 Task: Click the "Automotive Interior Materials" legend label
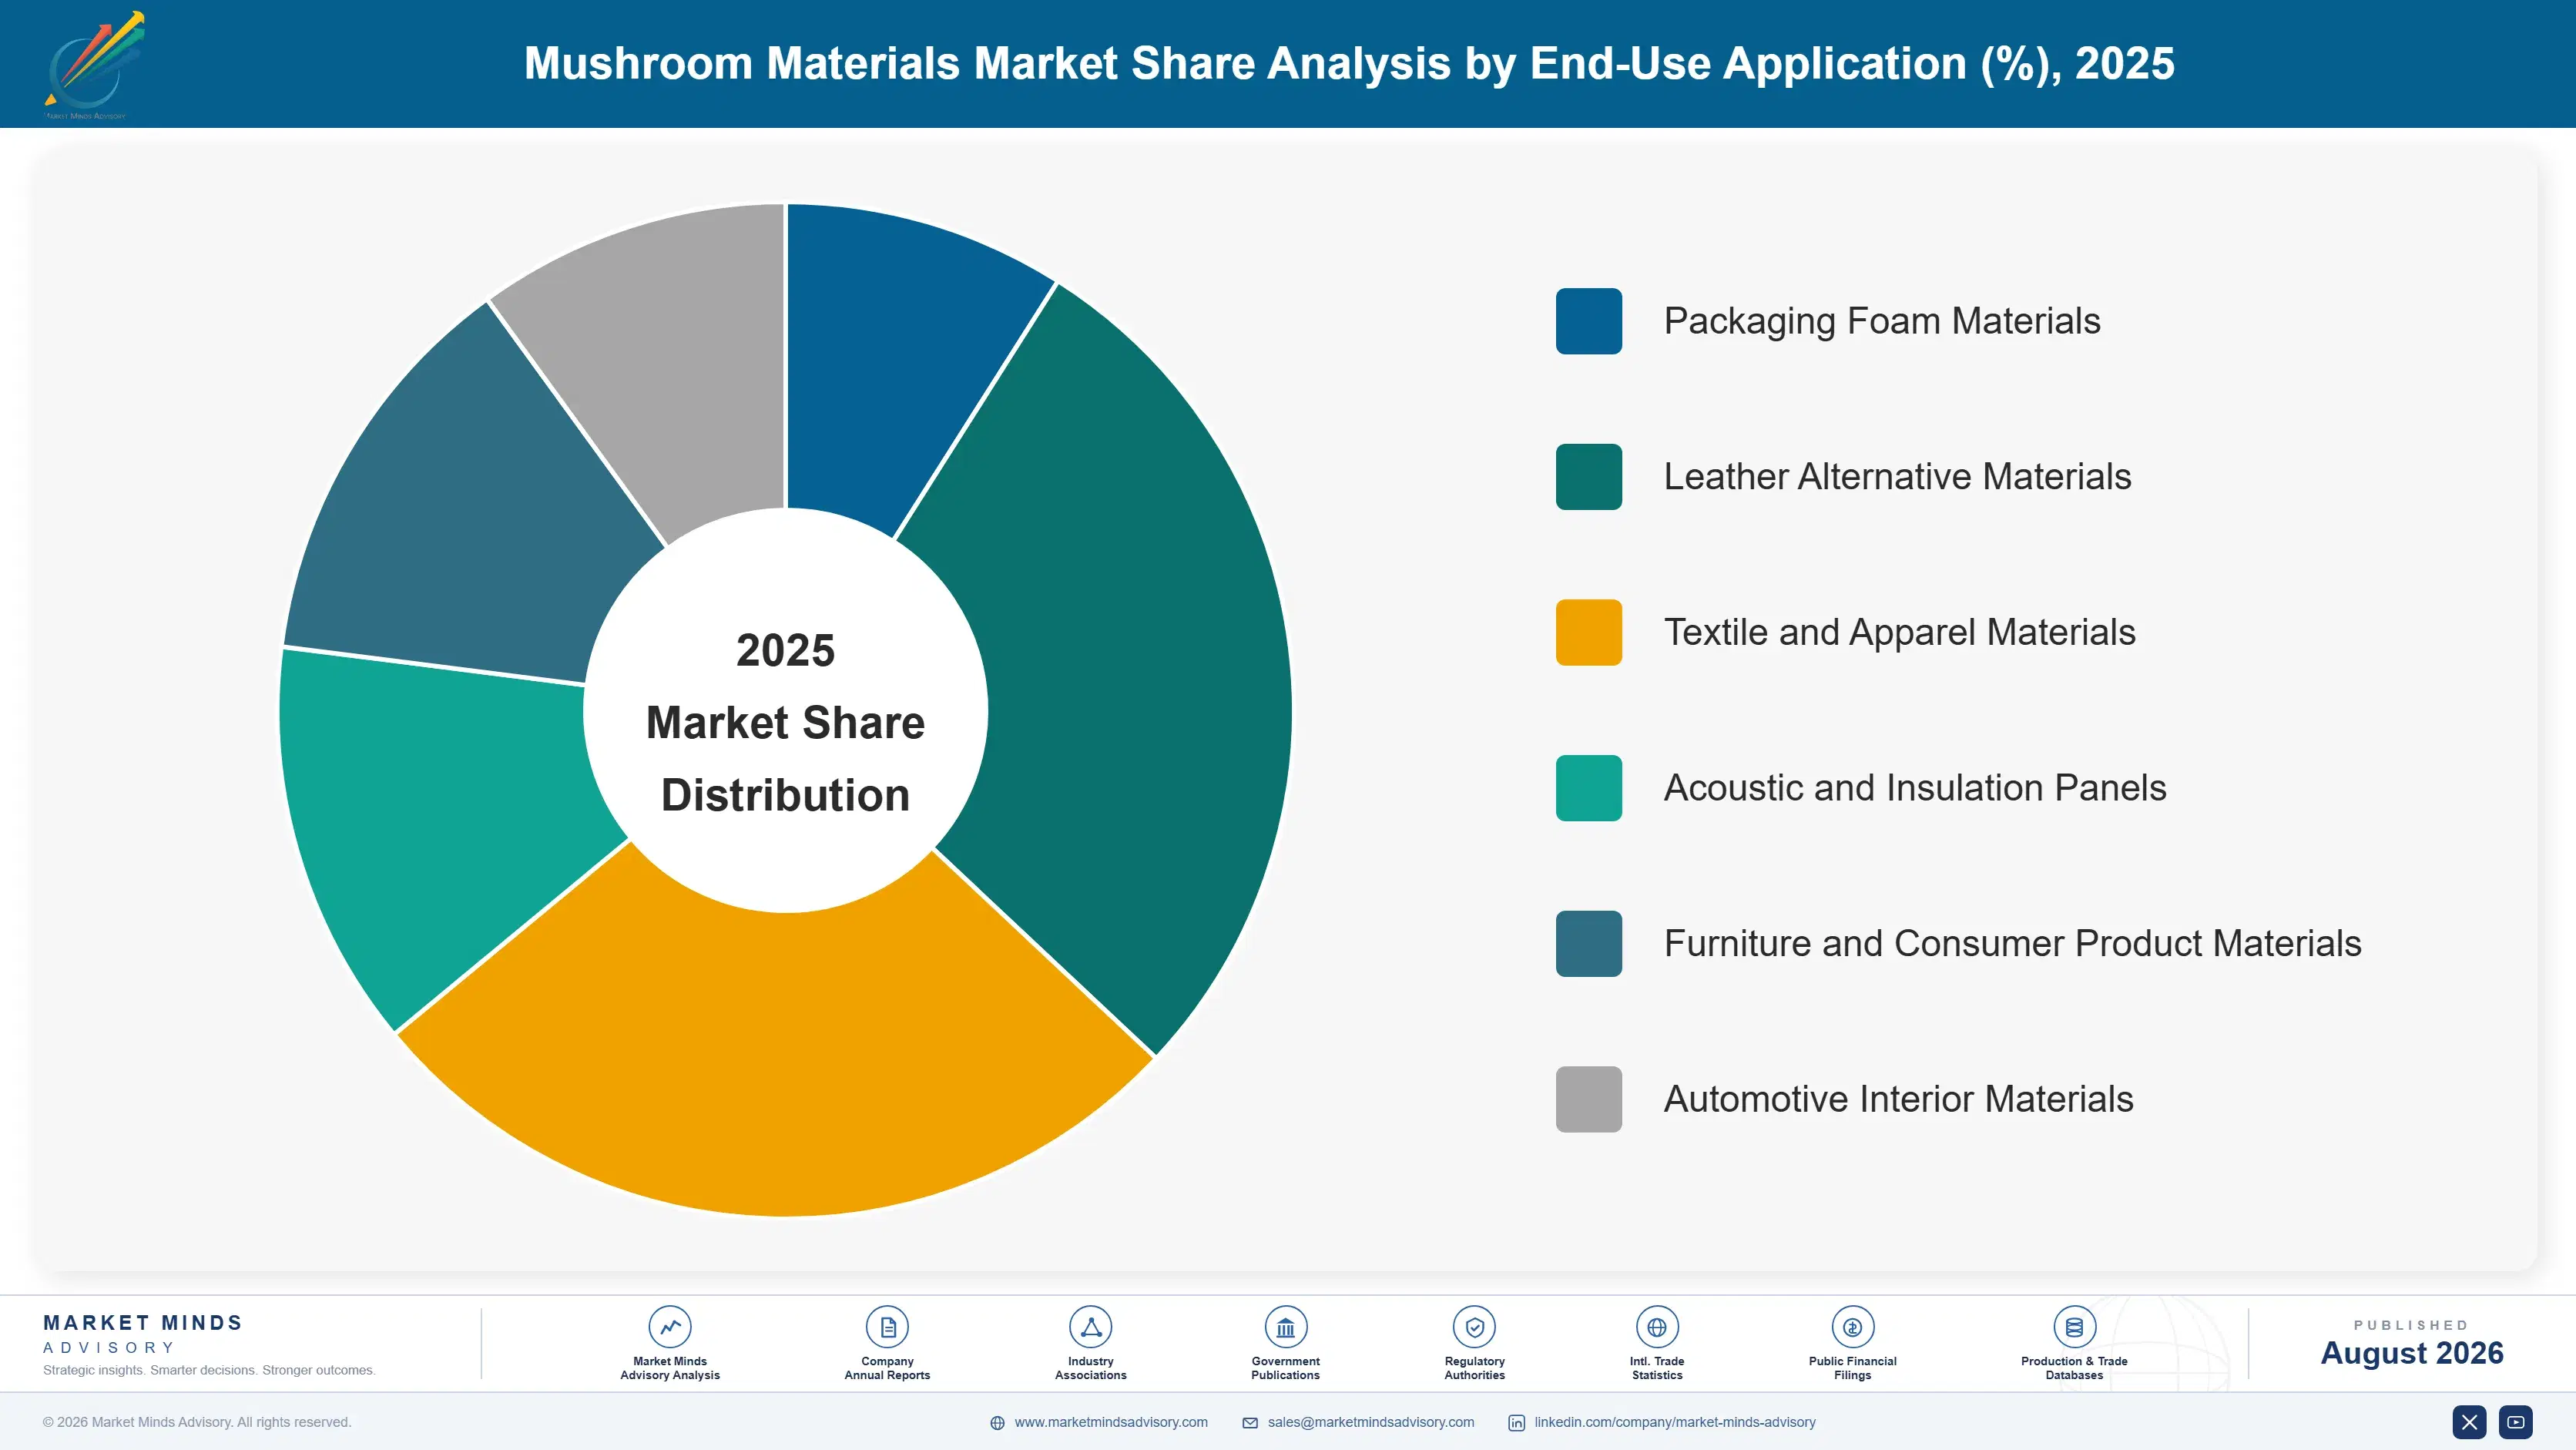click(x=1898, y=1099)
